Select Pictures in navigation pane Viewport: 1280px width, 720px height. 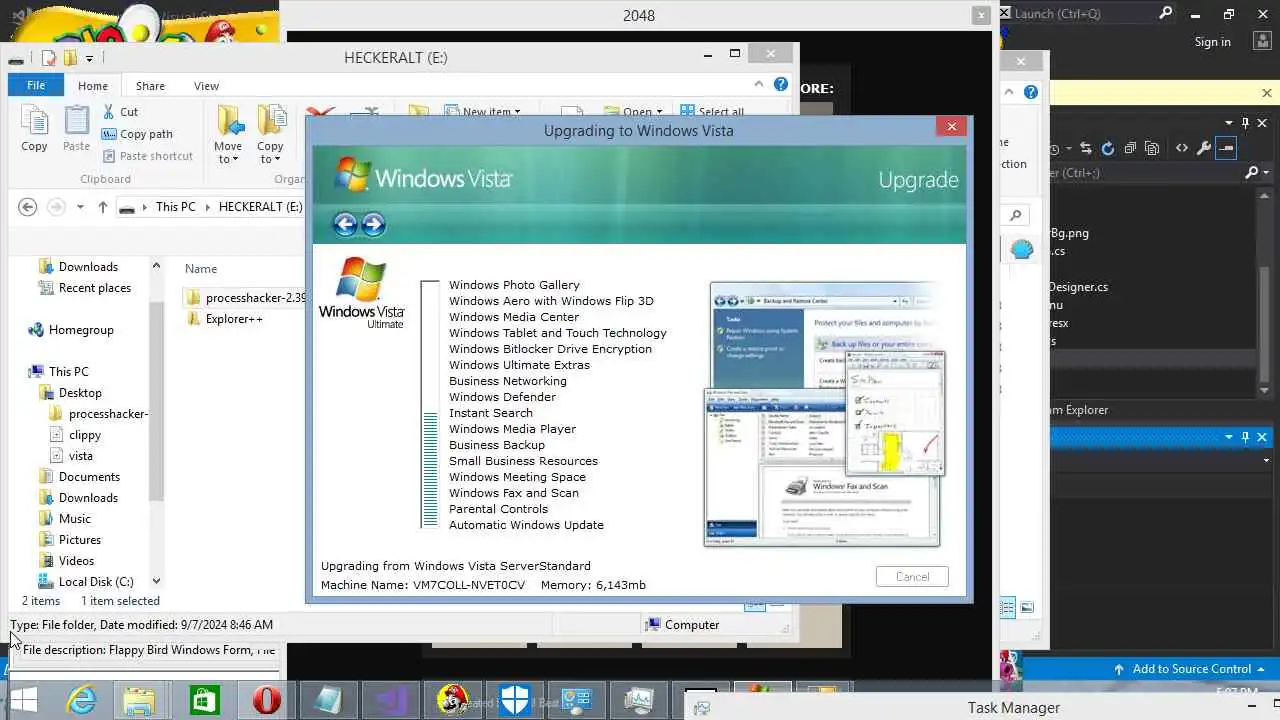tap(70, 540)
